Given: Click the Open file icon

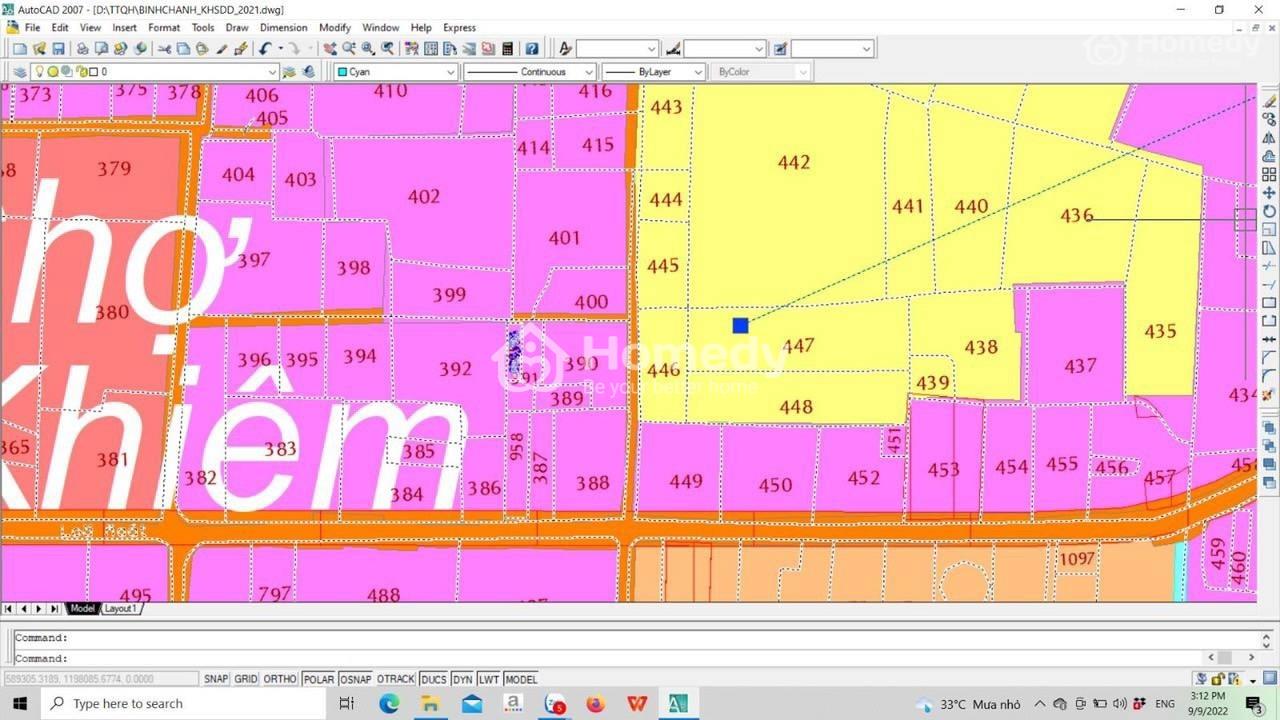Looking at the screenshot, I should click(x=39, y=48).
